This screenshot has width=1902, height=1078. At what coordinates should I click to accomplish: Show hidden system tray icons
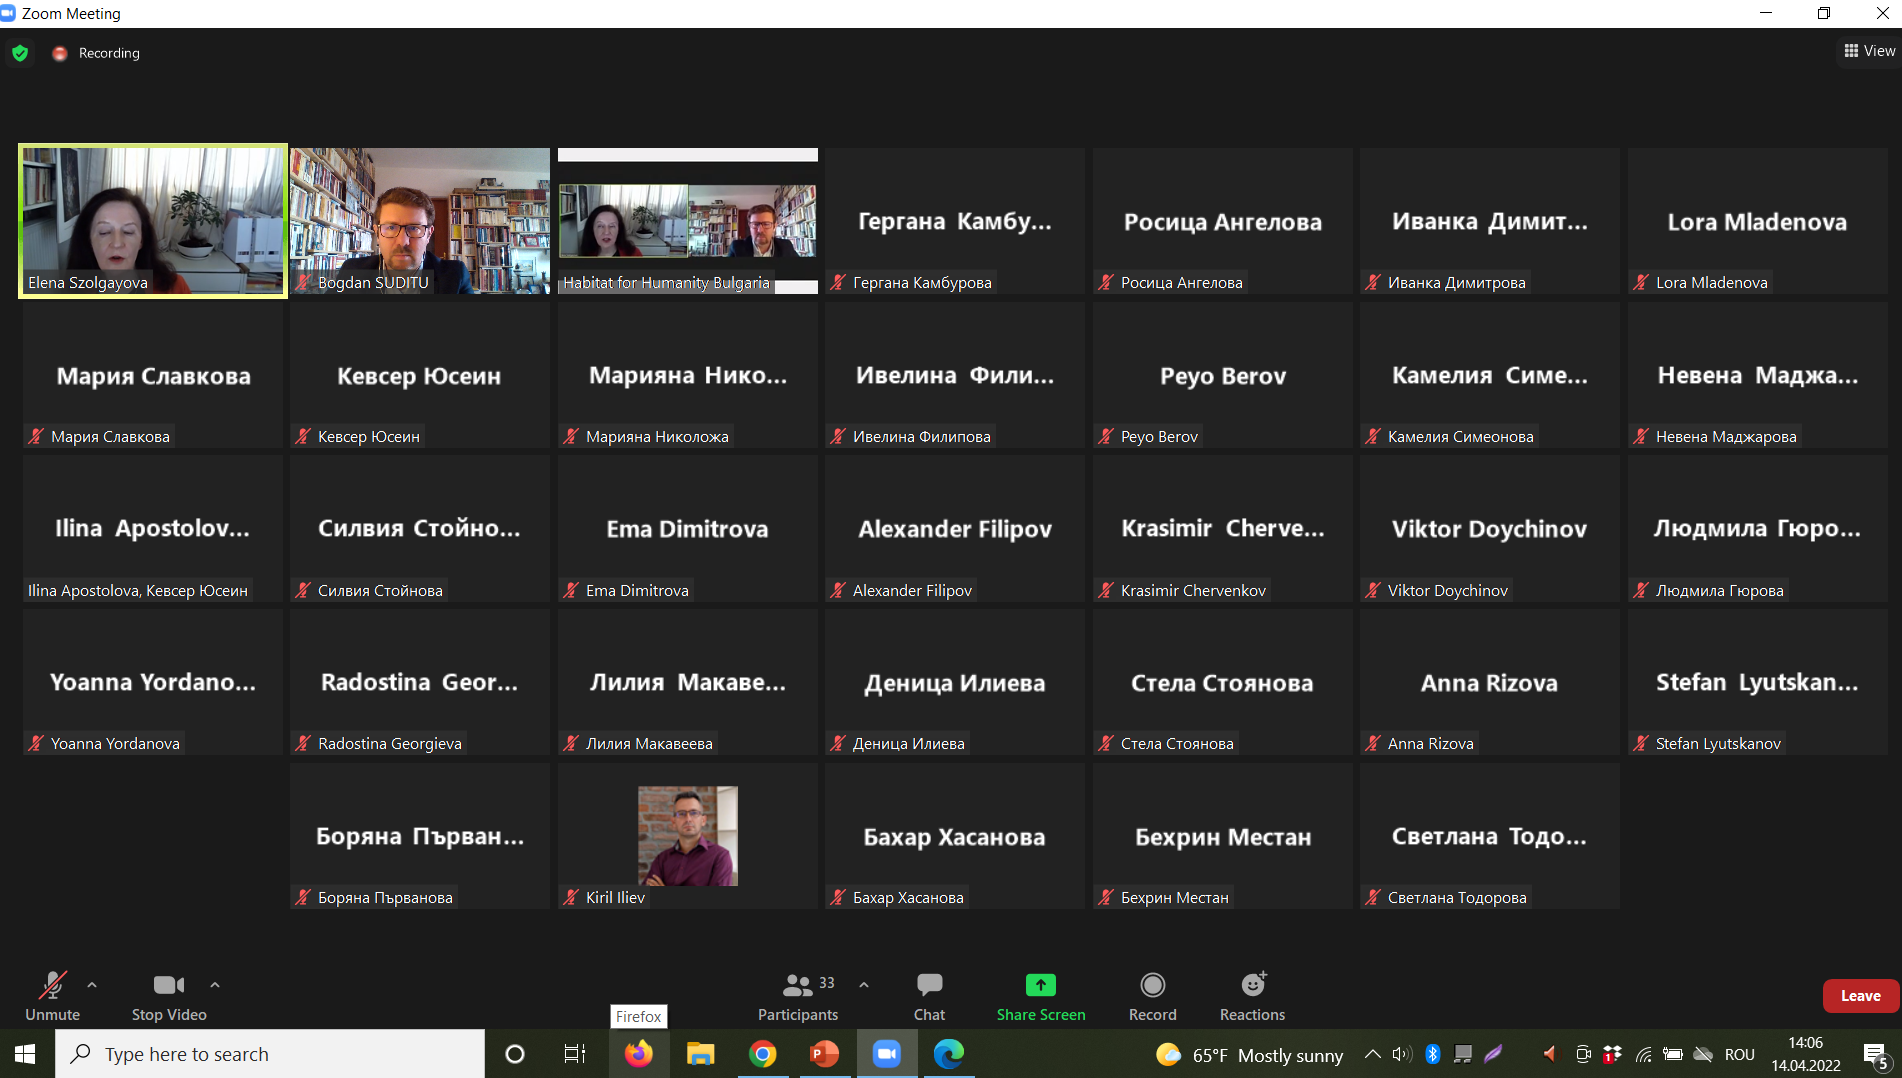pos(1372,1054)
